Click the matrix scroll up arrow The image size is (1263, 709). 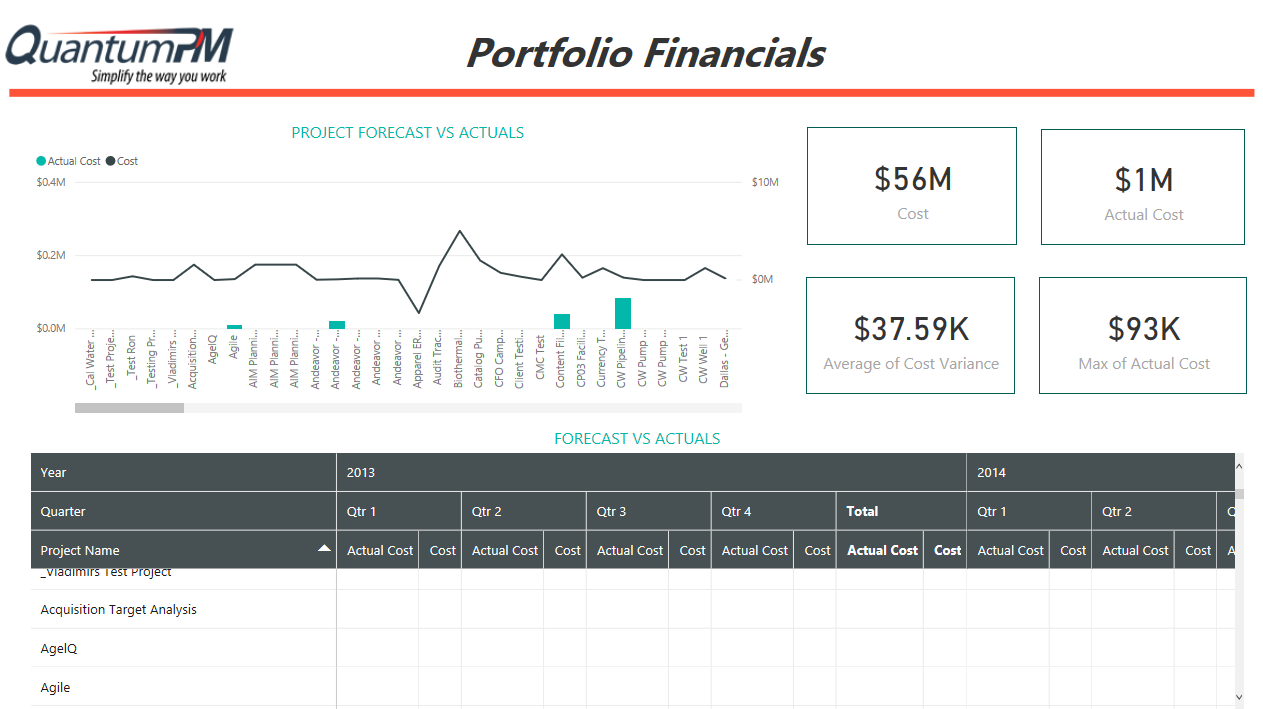[x=1239, y=466]
